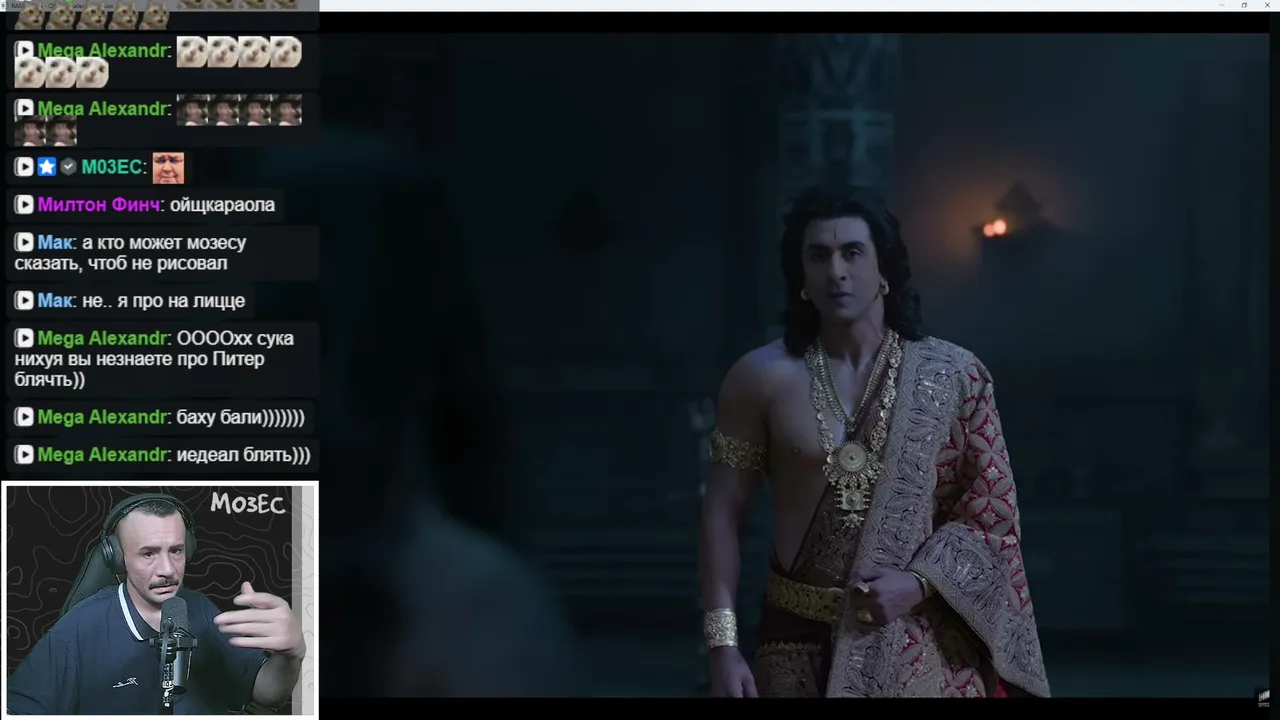Select the chat text 'ойщкараола'
1280x720 pixels.
(222, 205)
